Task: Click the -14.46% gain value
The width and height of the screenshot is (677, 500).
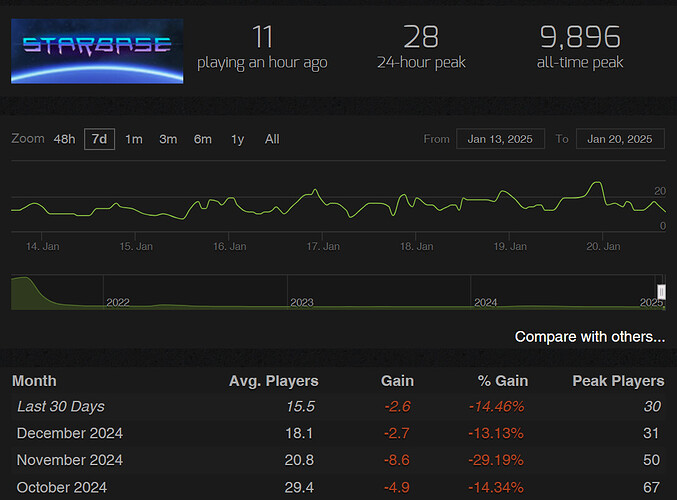Action: 496,406
